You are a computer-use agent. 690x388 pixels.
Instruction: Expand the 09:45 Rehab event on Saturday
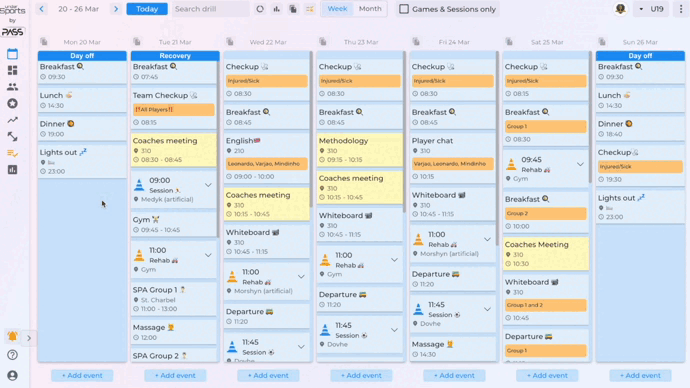pos(580,165)
